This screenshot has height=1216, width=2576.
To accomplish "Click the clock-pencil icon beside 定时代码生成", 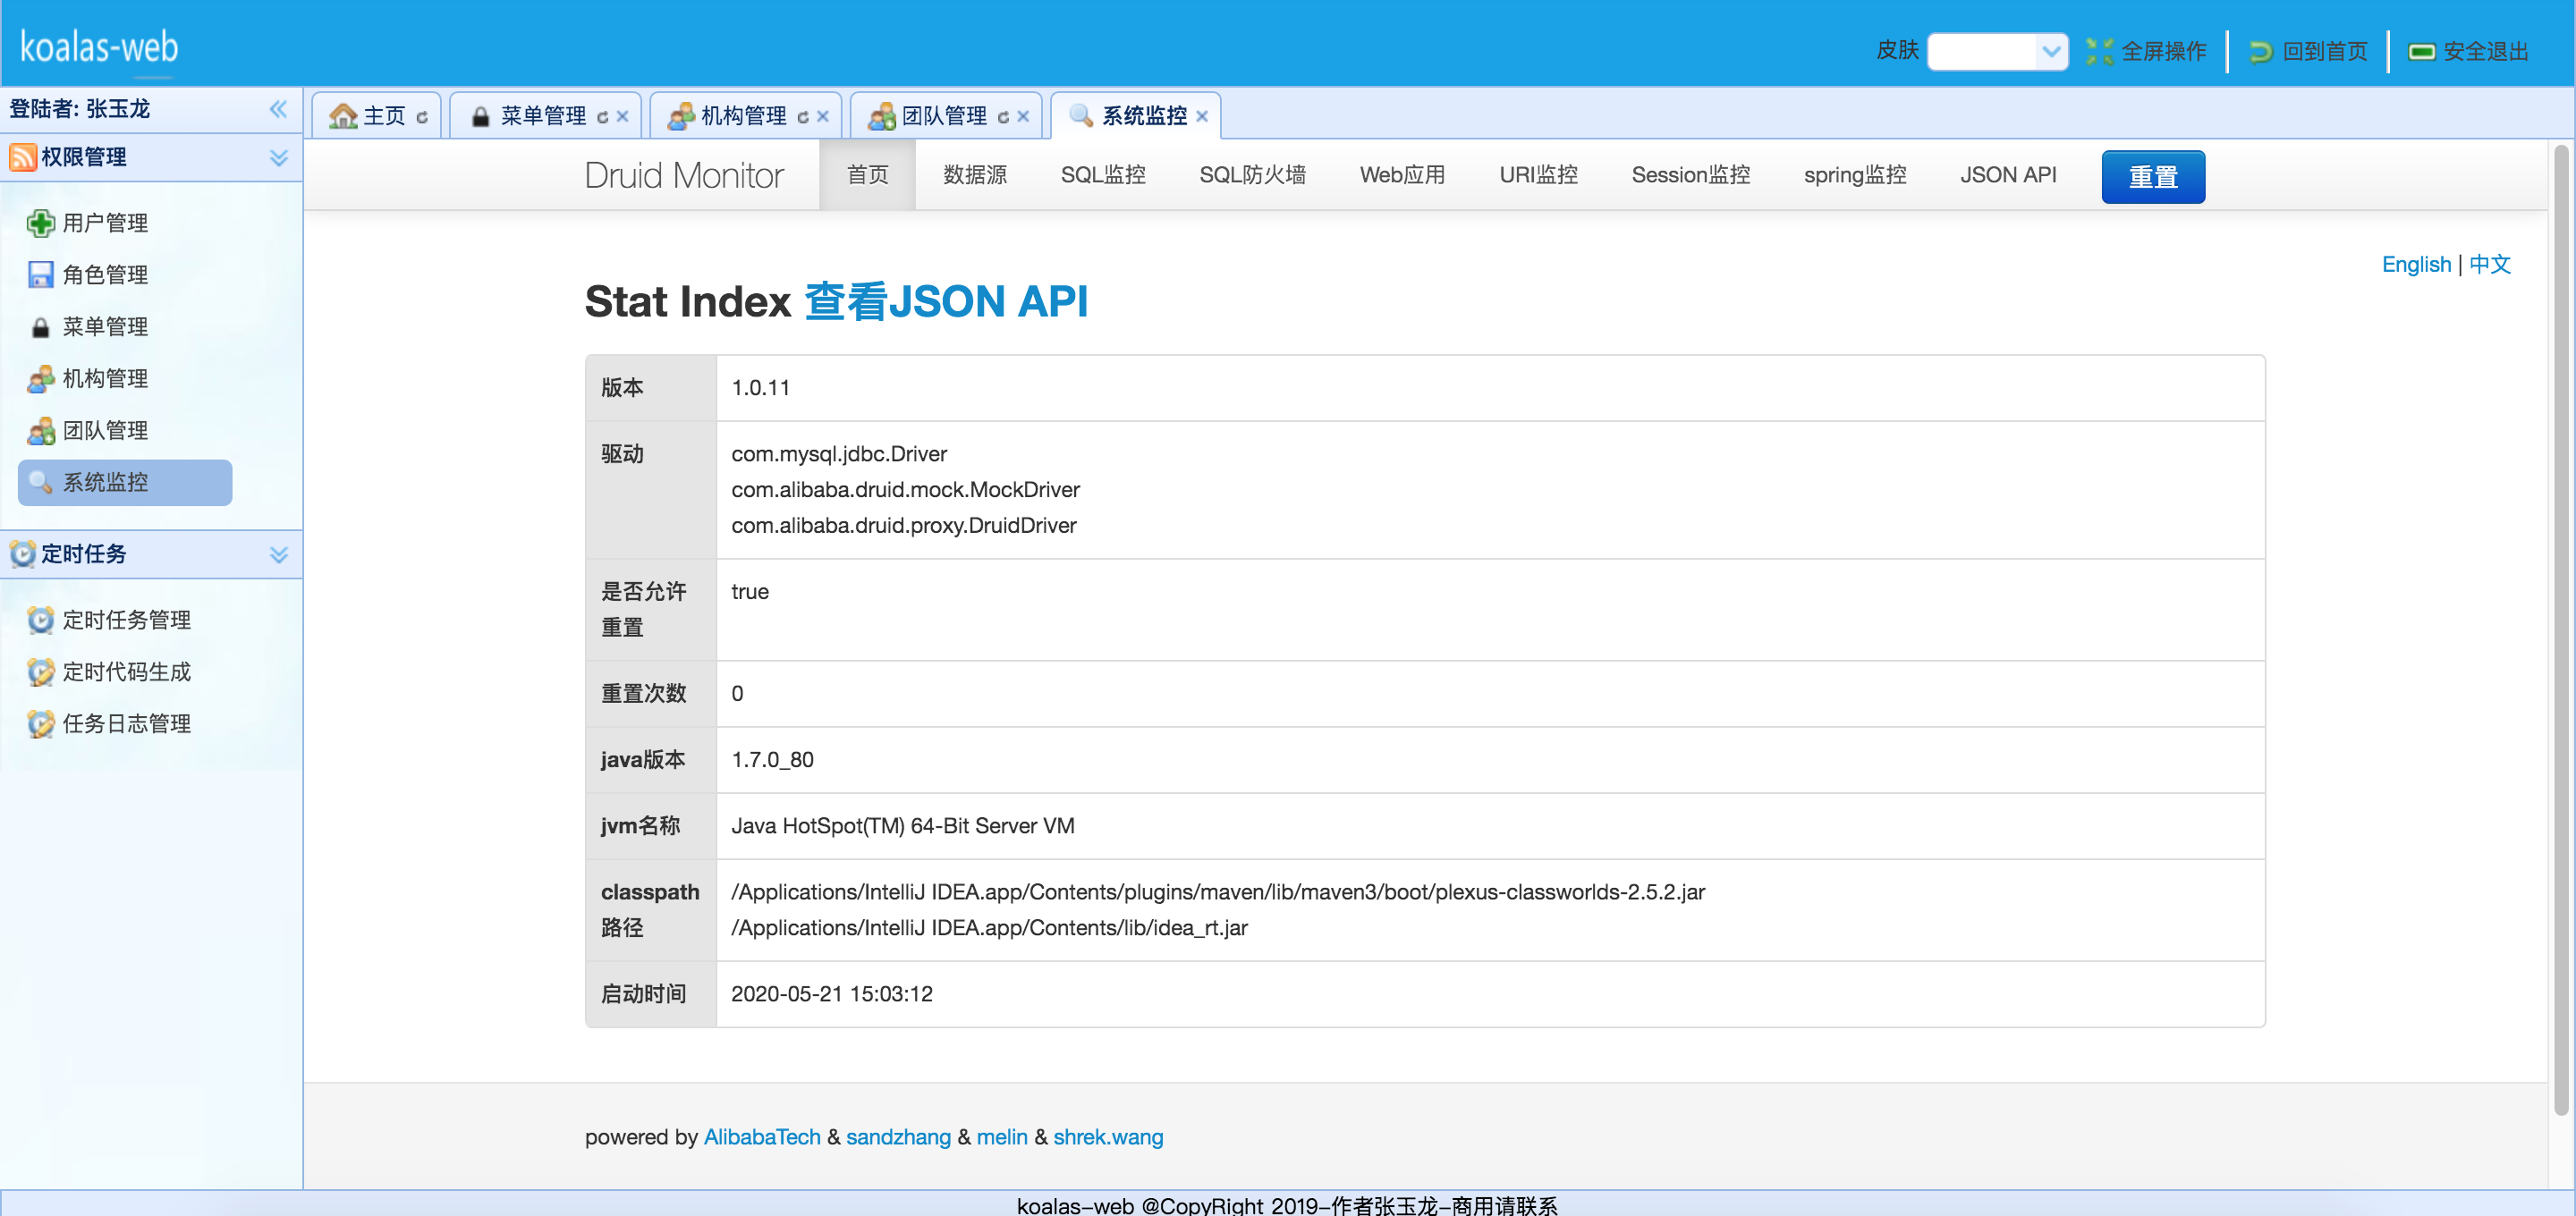I will 40,672.
